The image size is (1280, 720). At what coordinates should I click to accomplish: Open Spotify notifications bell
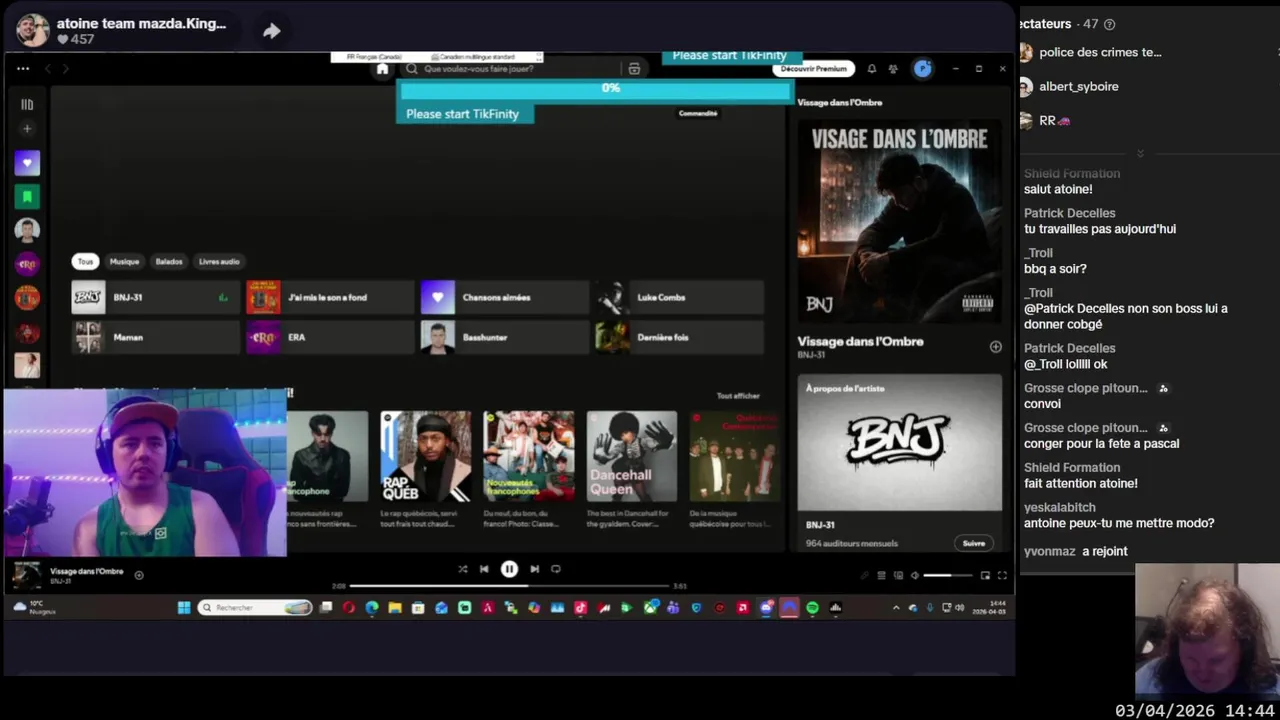coord(872,69)
